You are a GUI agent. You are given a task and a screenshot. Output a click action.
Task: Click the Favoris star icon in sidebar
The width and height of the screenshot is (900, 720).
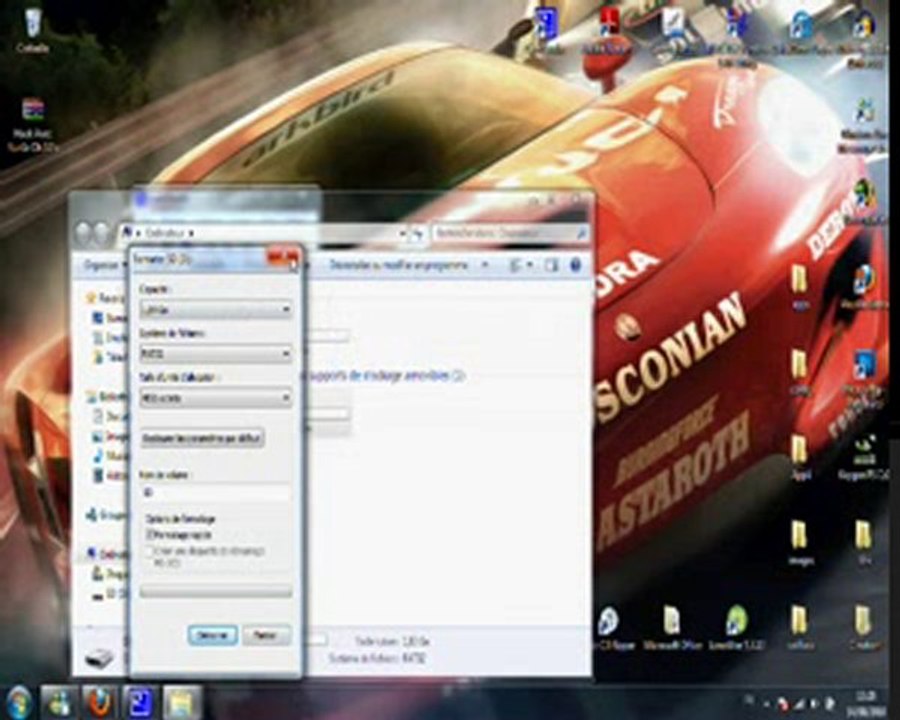point(90,298)
